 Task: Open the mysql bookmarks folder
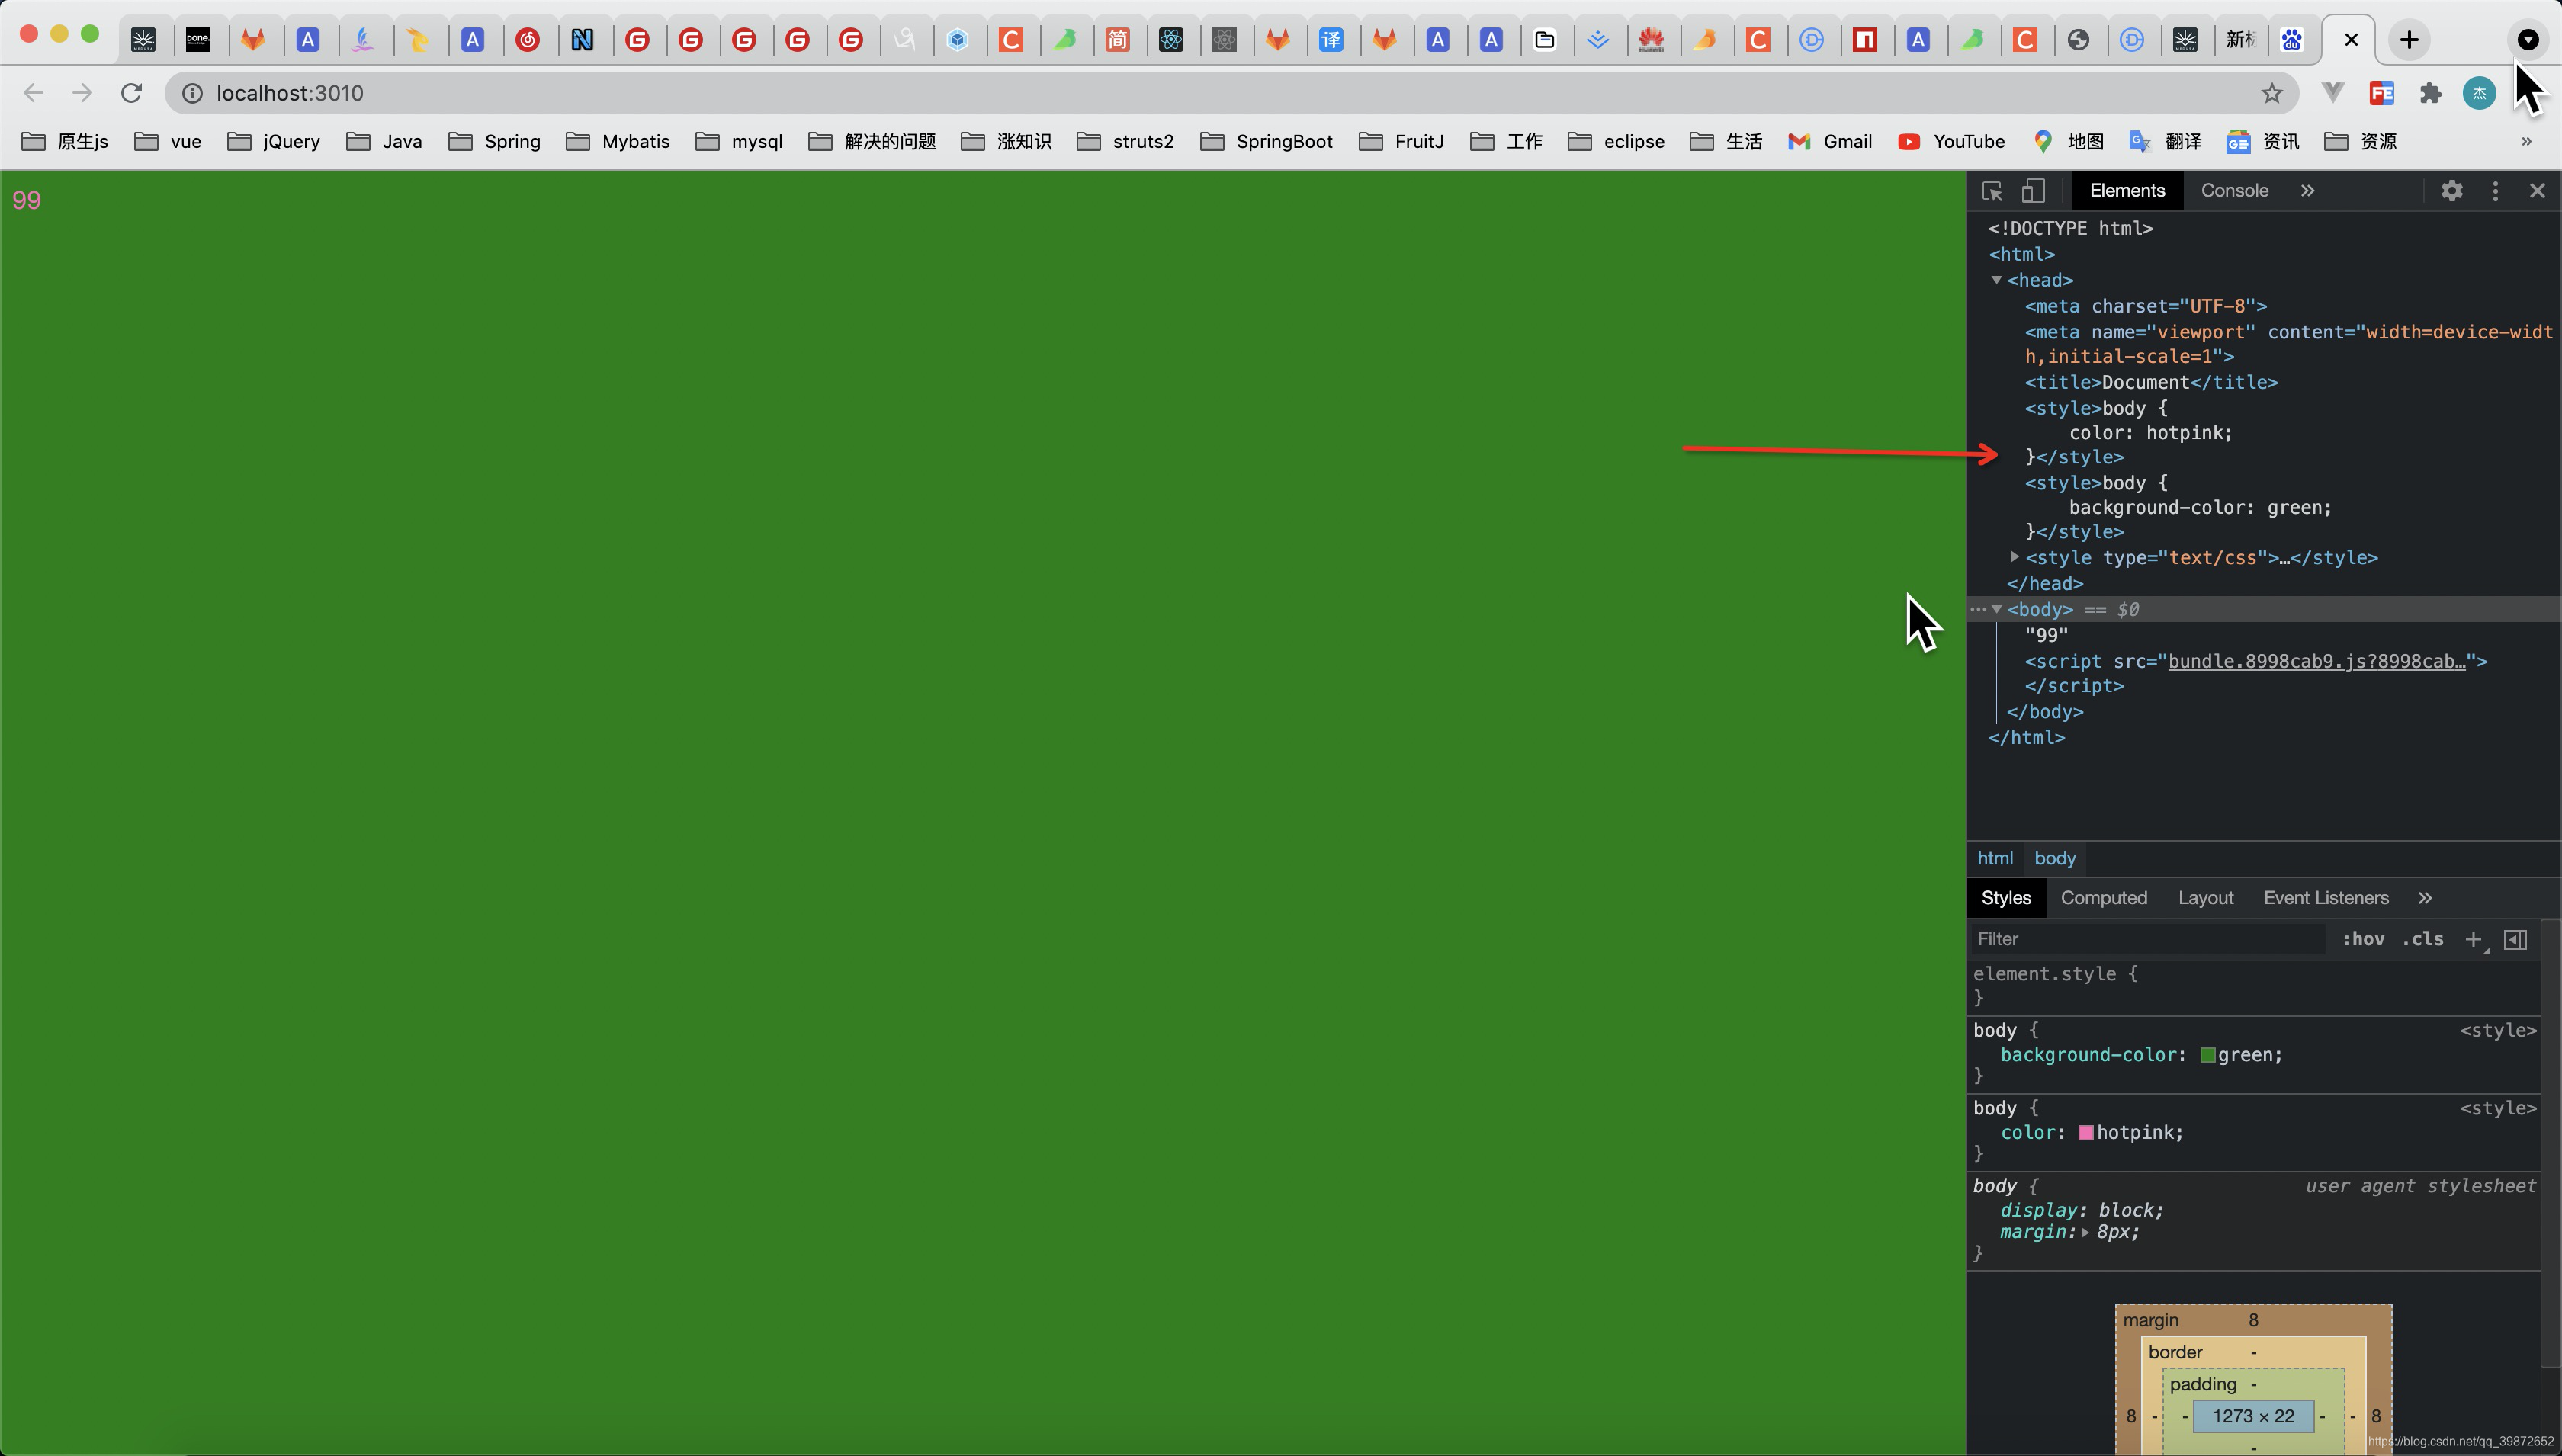[x=739, y=141]
